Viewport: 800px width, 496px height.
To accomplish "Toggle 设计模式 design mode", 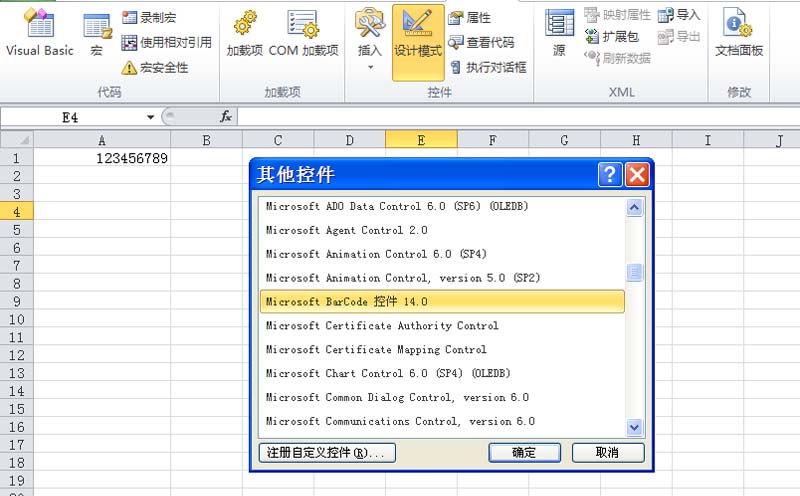I will [418, 43].
